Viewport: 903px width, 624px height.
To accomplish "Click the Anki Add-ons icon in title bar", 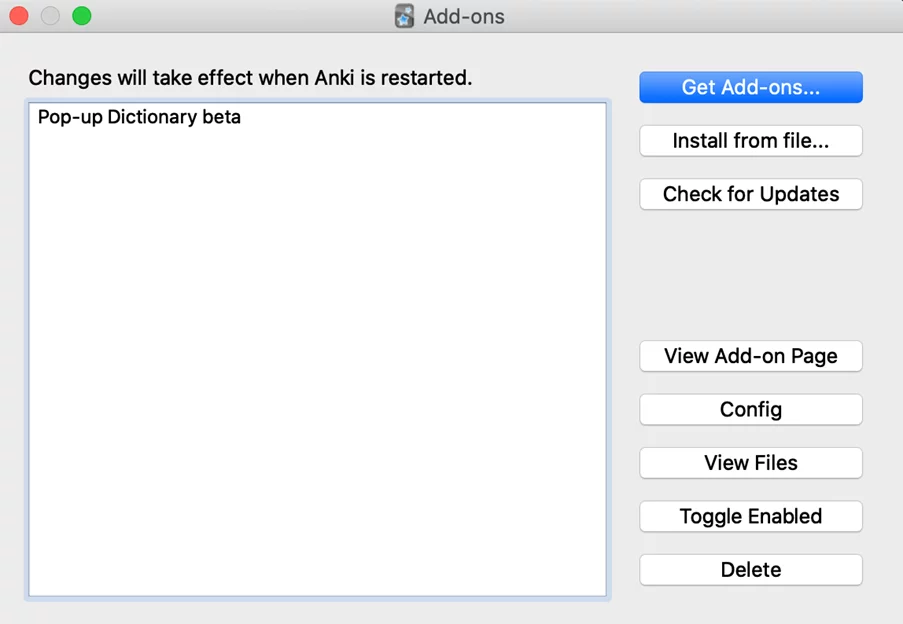I will click(404, 16).
